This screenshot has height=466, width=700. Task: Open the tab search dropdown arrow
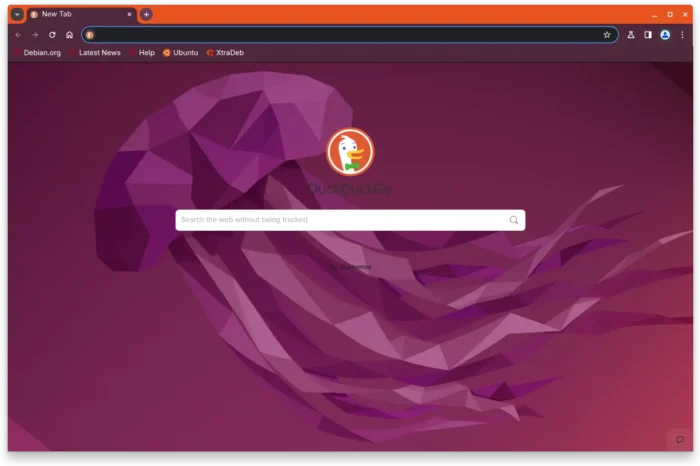coord(17,14)
